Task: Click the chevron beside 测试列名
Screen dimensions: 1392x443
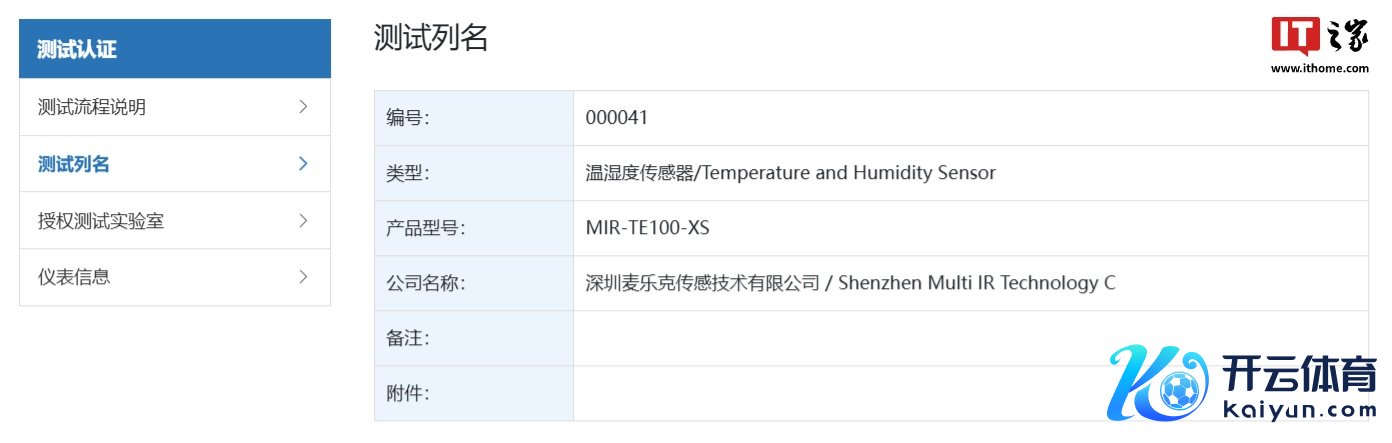Action: [303, 163]
